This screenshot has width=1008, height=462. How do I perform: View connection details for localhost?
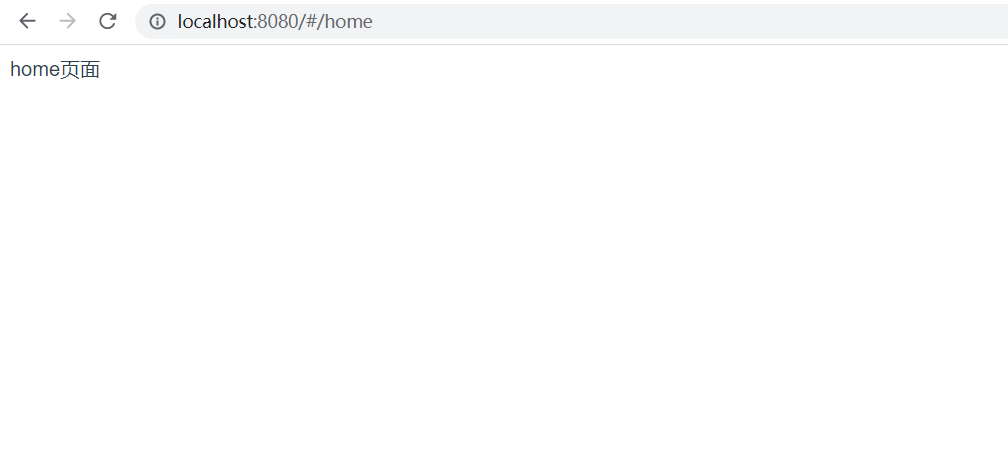[x=158, y=21]
